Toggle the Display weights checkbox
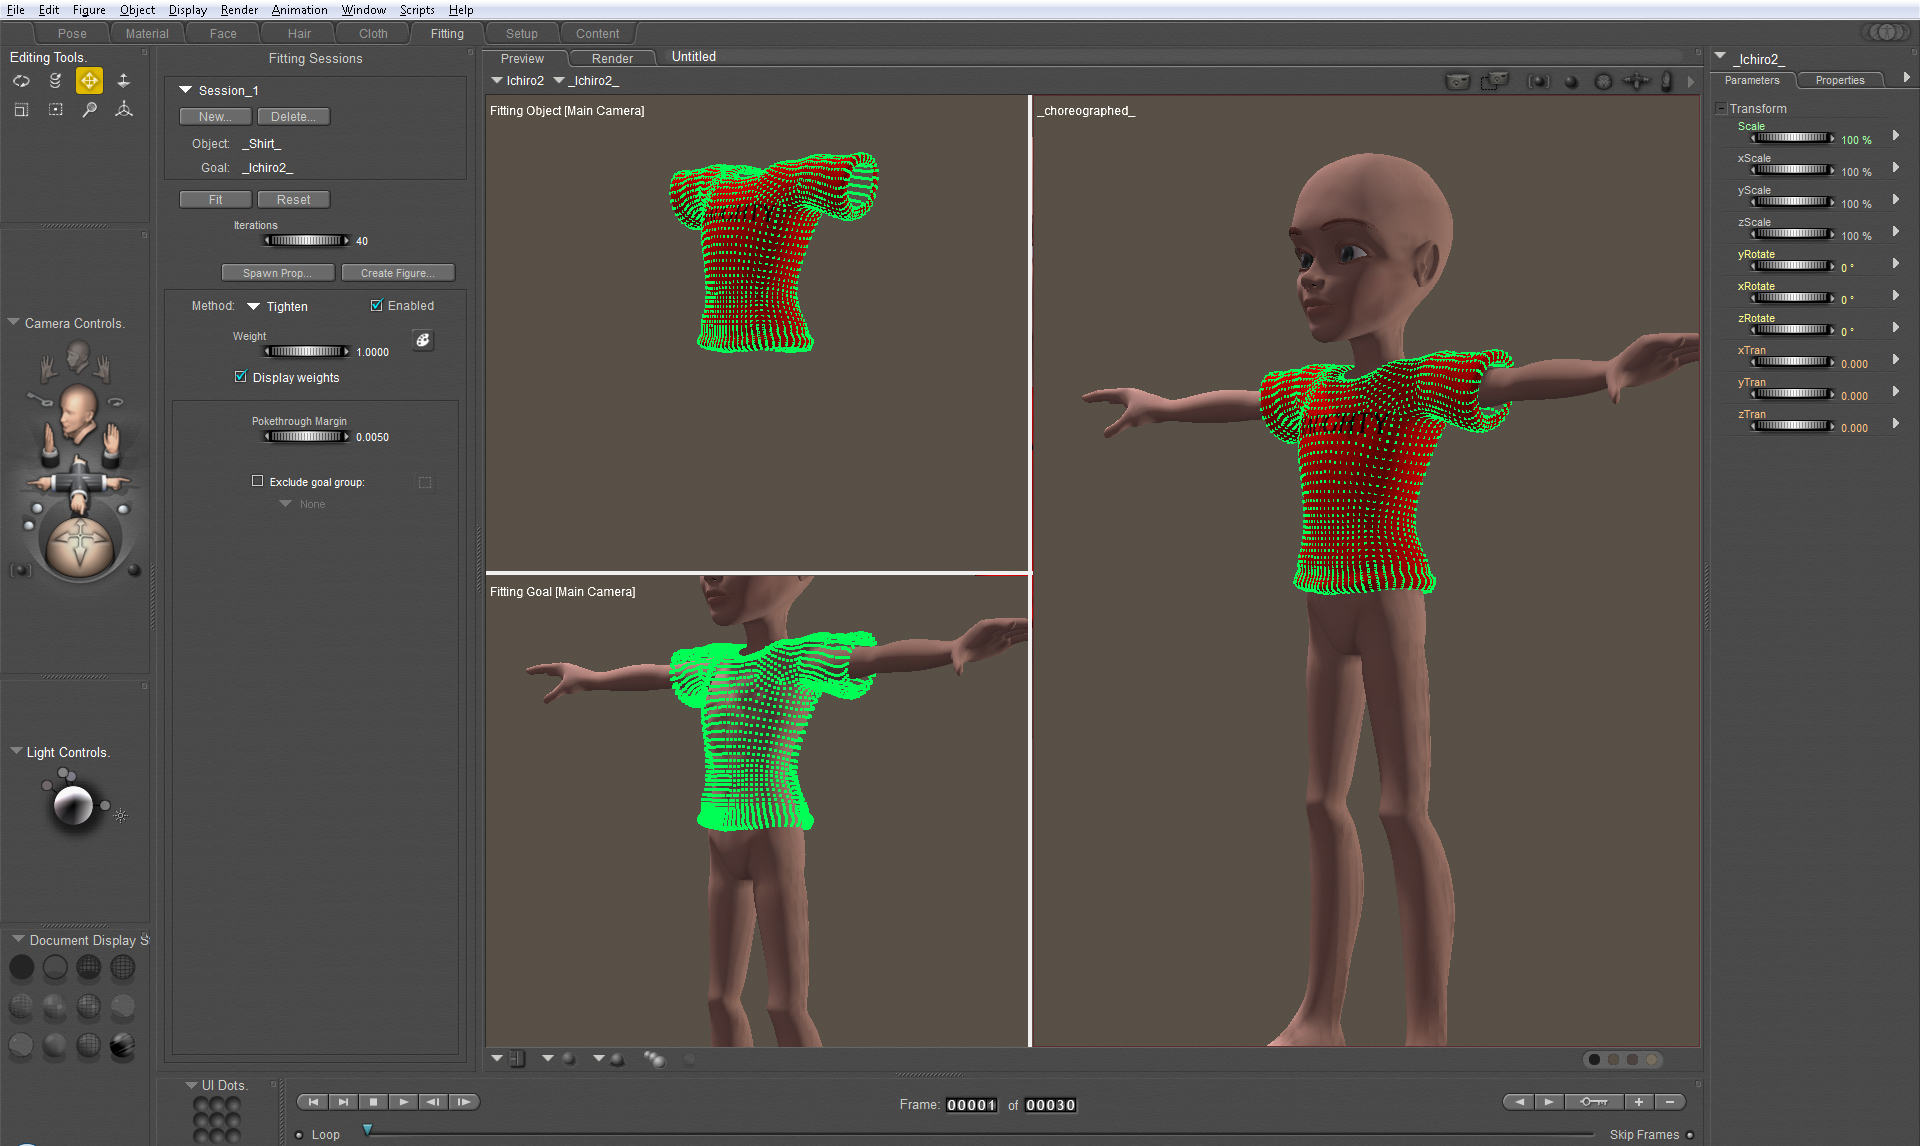 (239, 377)
